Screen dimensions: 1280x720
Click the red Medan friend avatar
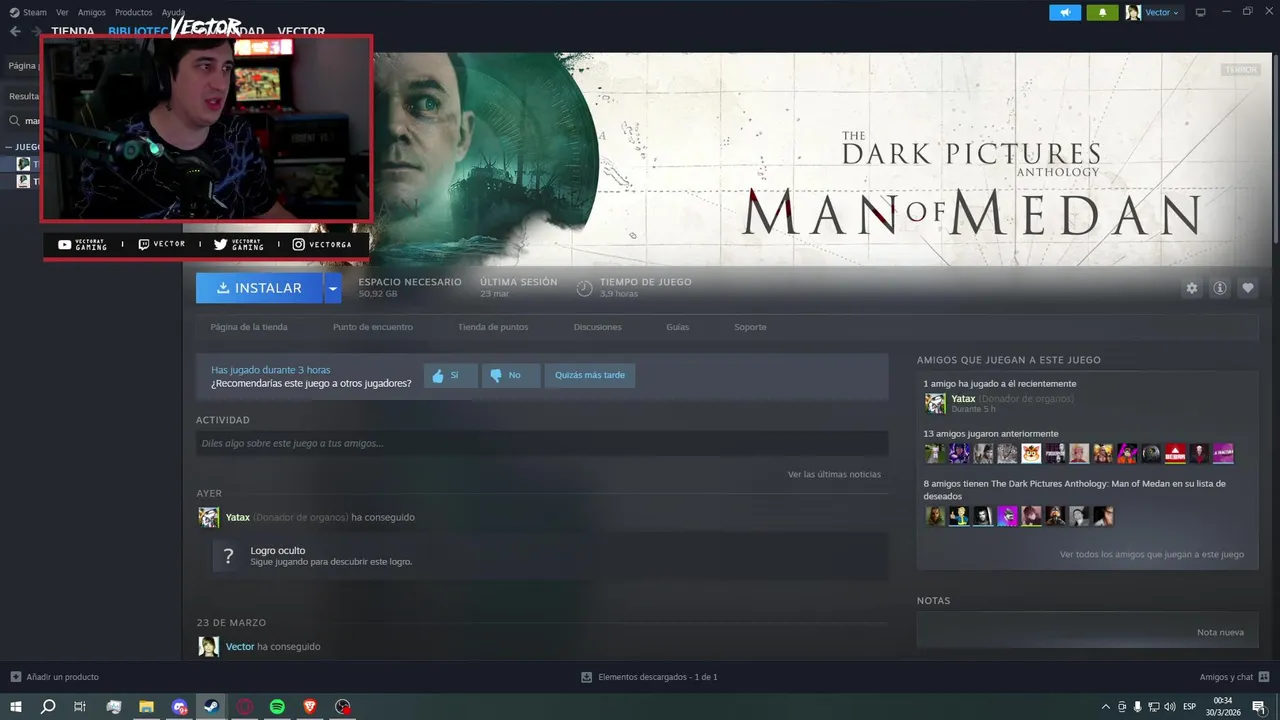pyautogui.click(x=1175, y=454)
